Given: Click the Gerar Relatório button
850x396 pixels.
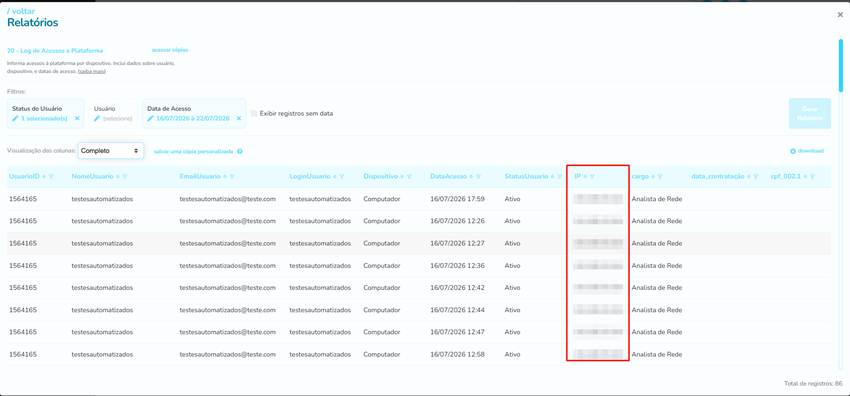Looking at the screenshot, I should pyautogui.click(x=809, y=113).
